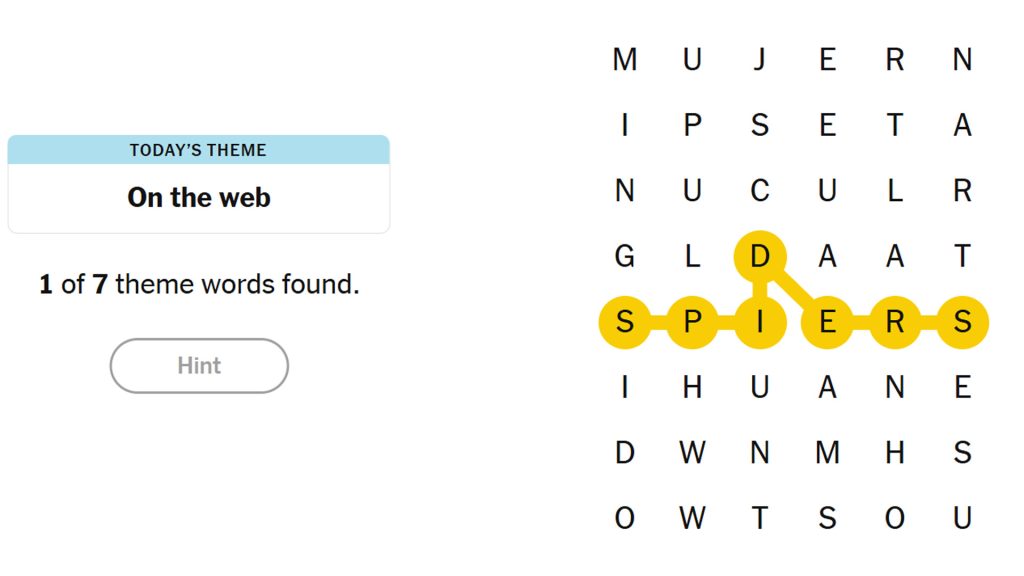Screen dimensions: 1024x576
Task: Click the Hint button
Action: coord(198,365)
